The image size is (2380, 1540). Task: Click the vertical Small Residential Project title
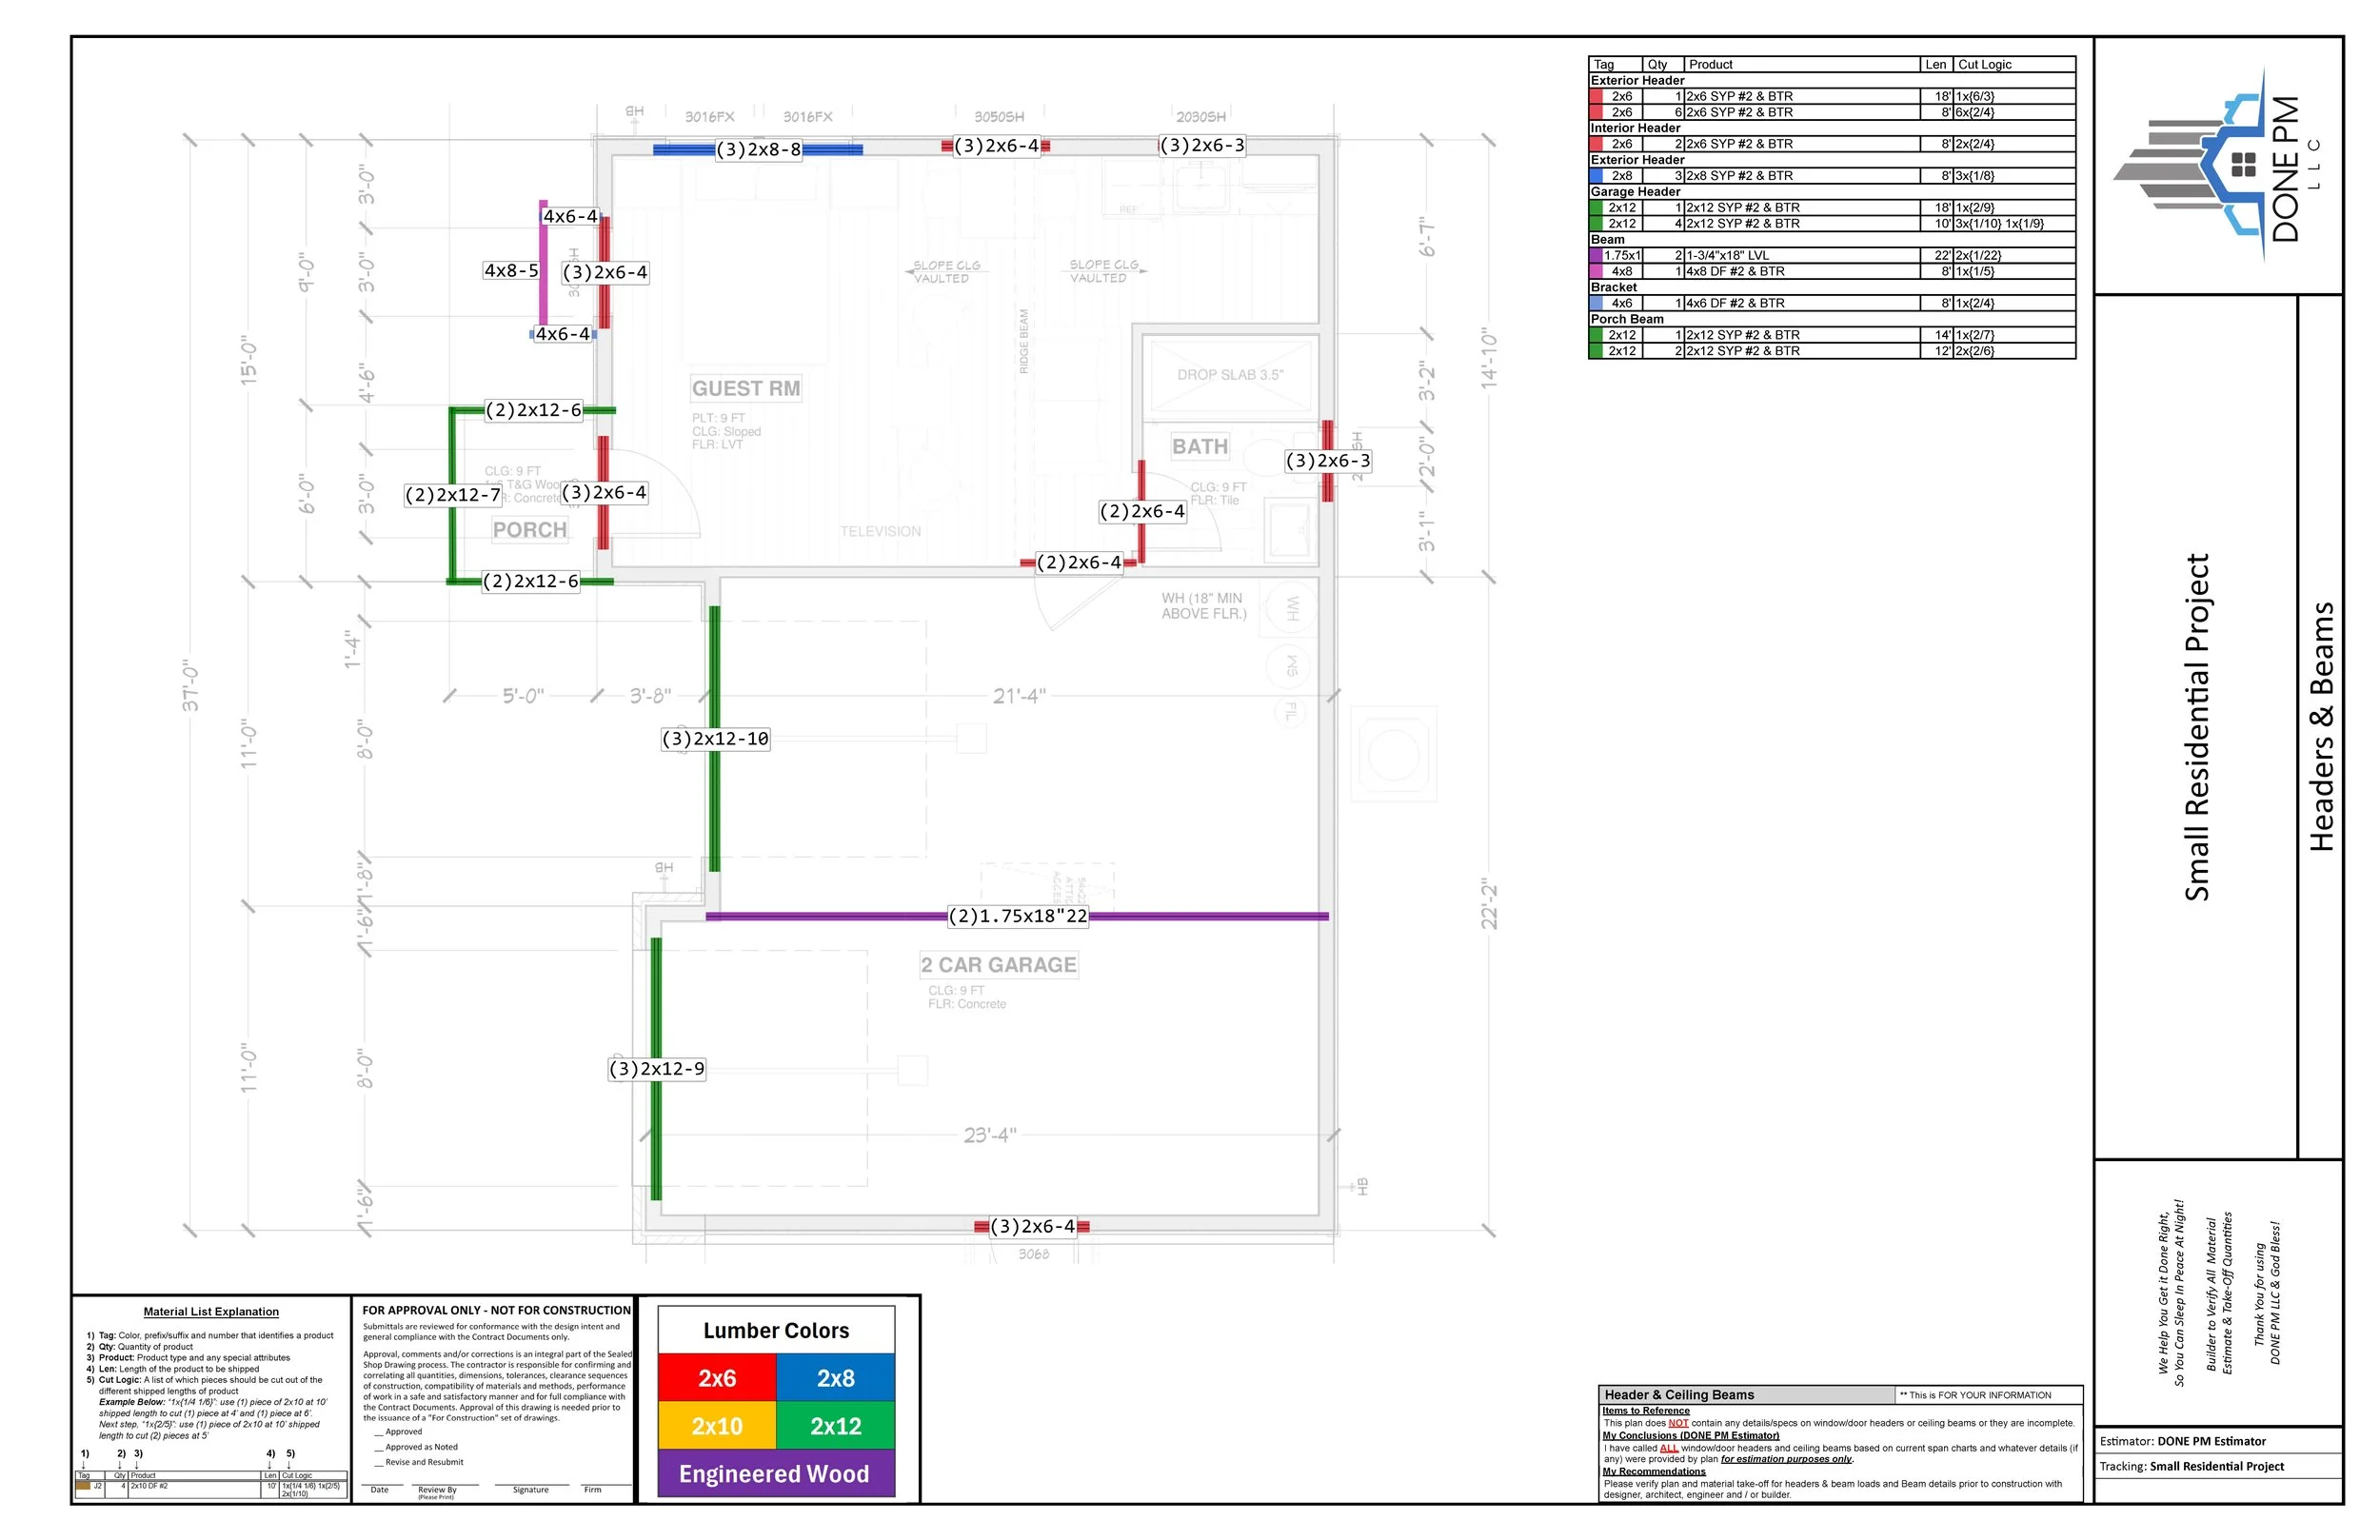(x=2196, y=728)
